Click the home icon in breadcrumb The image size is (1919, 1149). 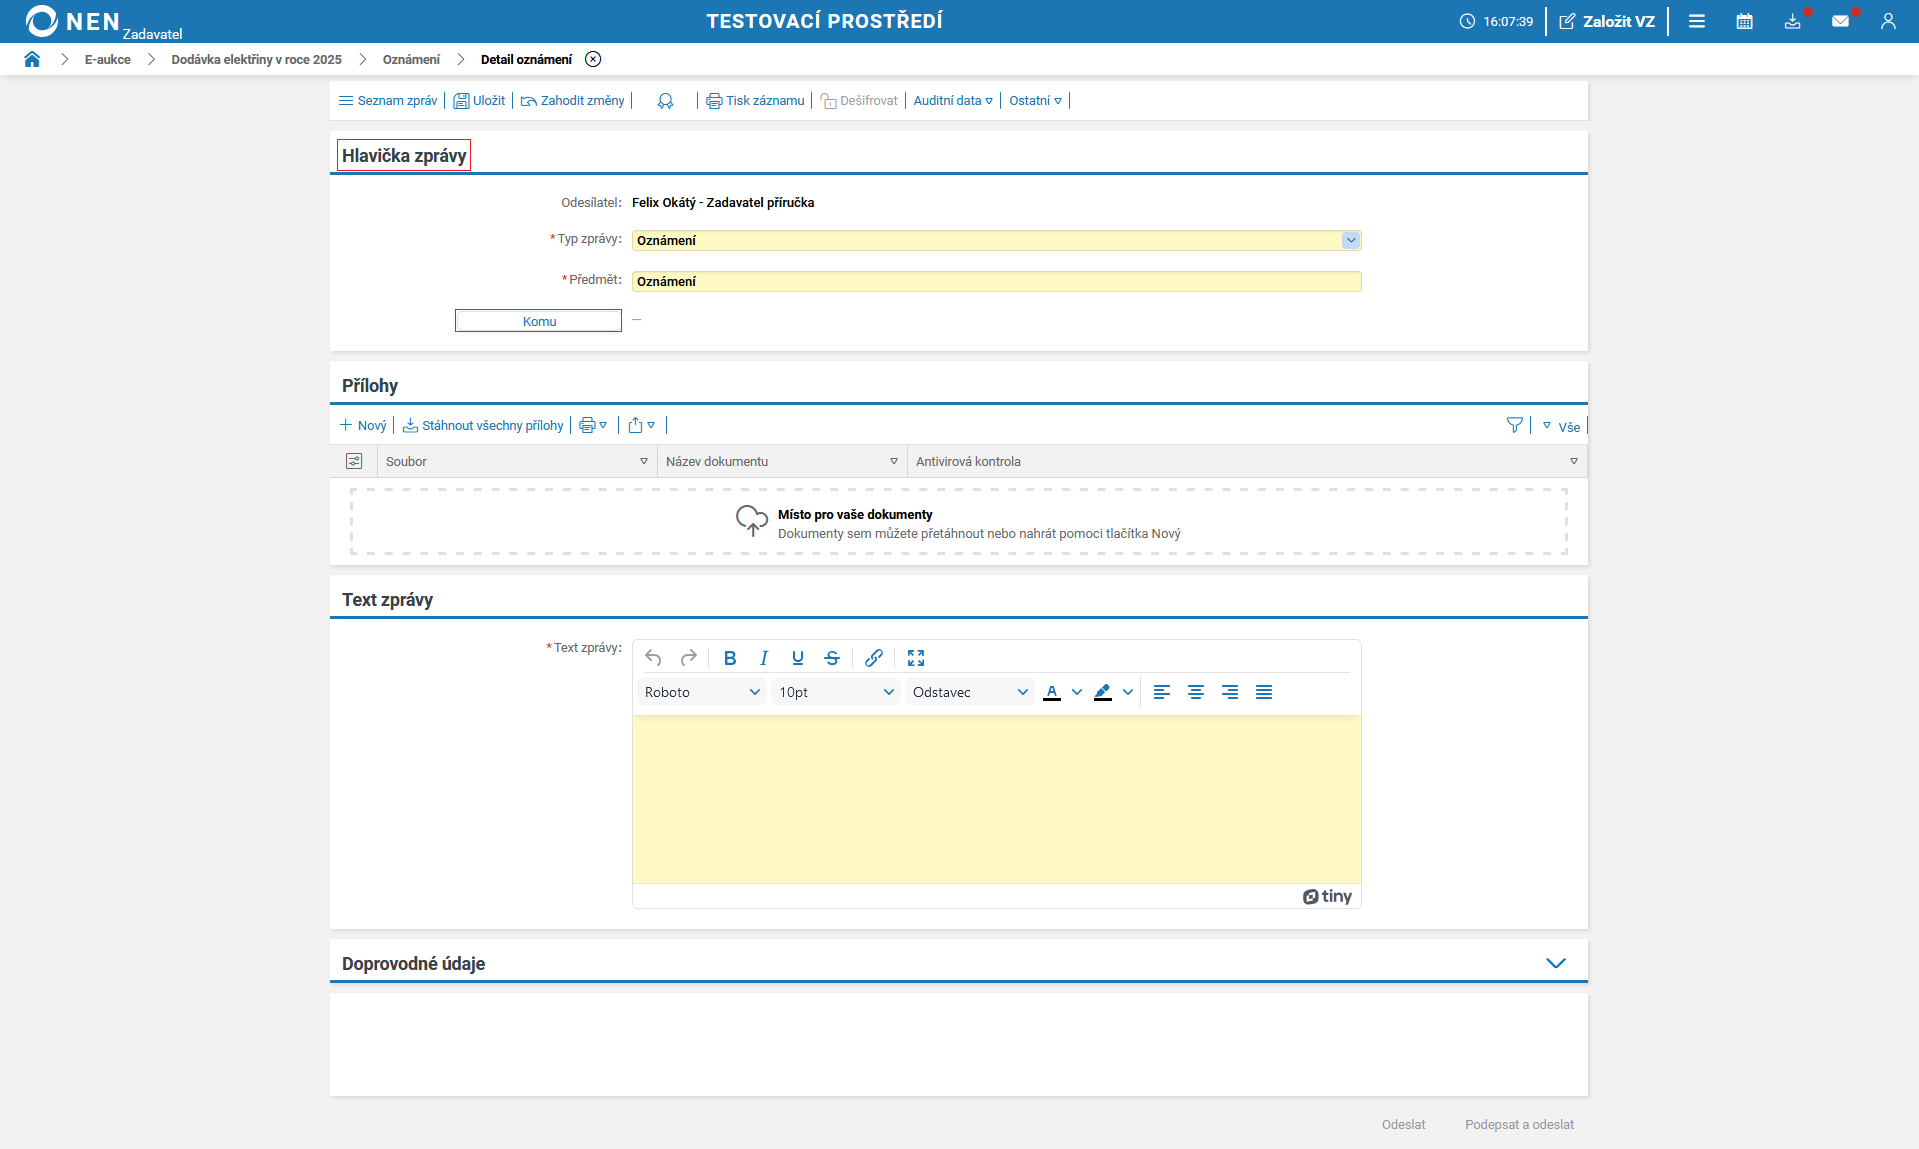[x=32, y=60]
